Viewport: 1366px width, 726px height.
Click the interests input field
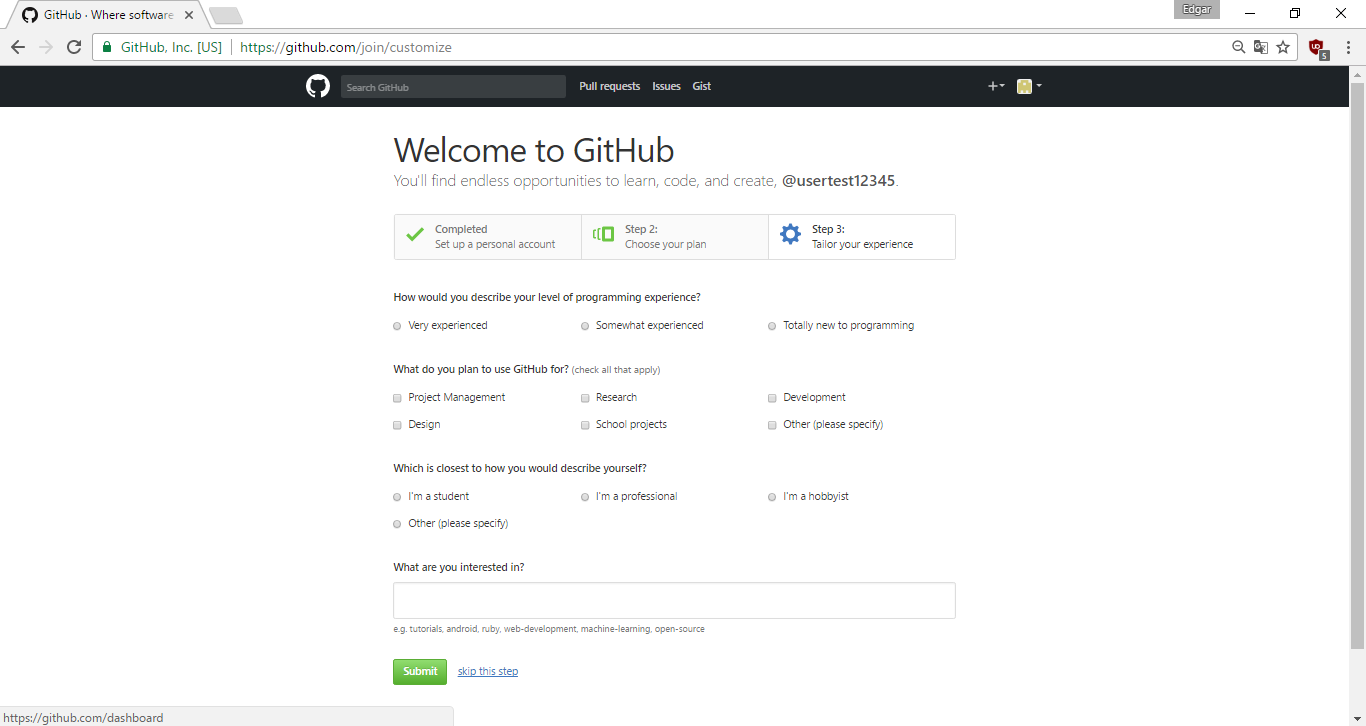(x=673, y=600)
